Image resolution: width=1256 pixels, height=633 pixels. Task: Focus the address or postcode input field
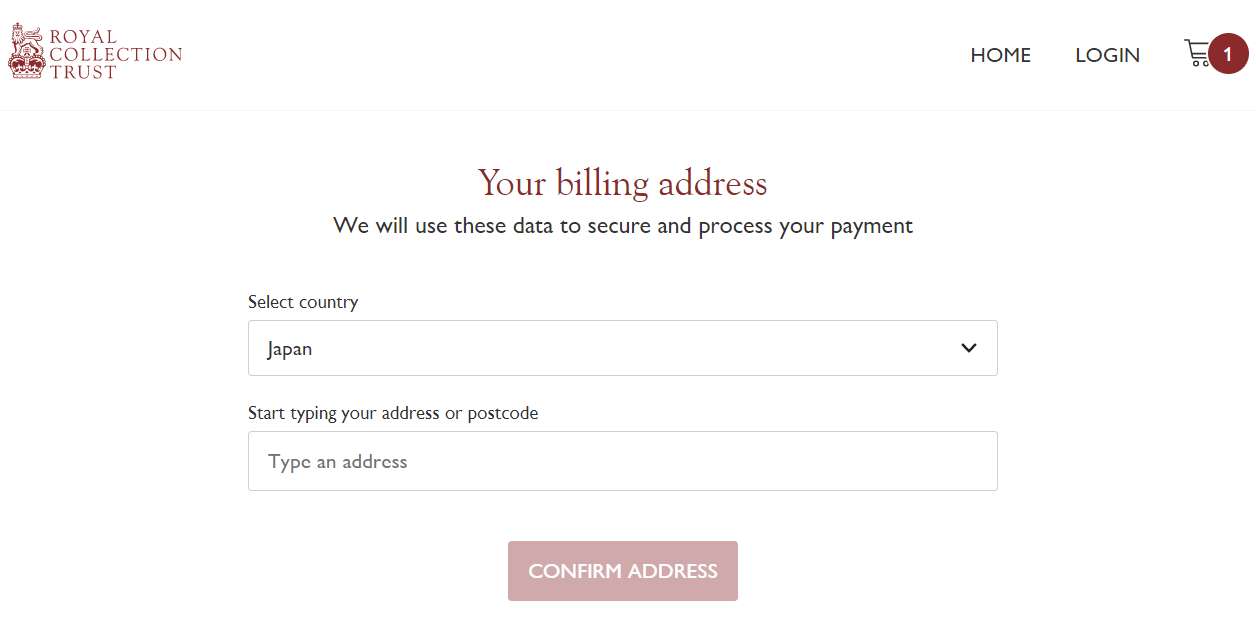click(622, 461)
